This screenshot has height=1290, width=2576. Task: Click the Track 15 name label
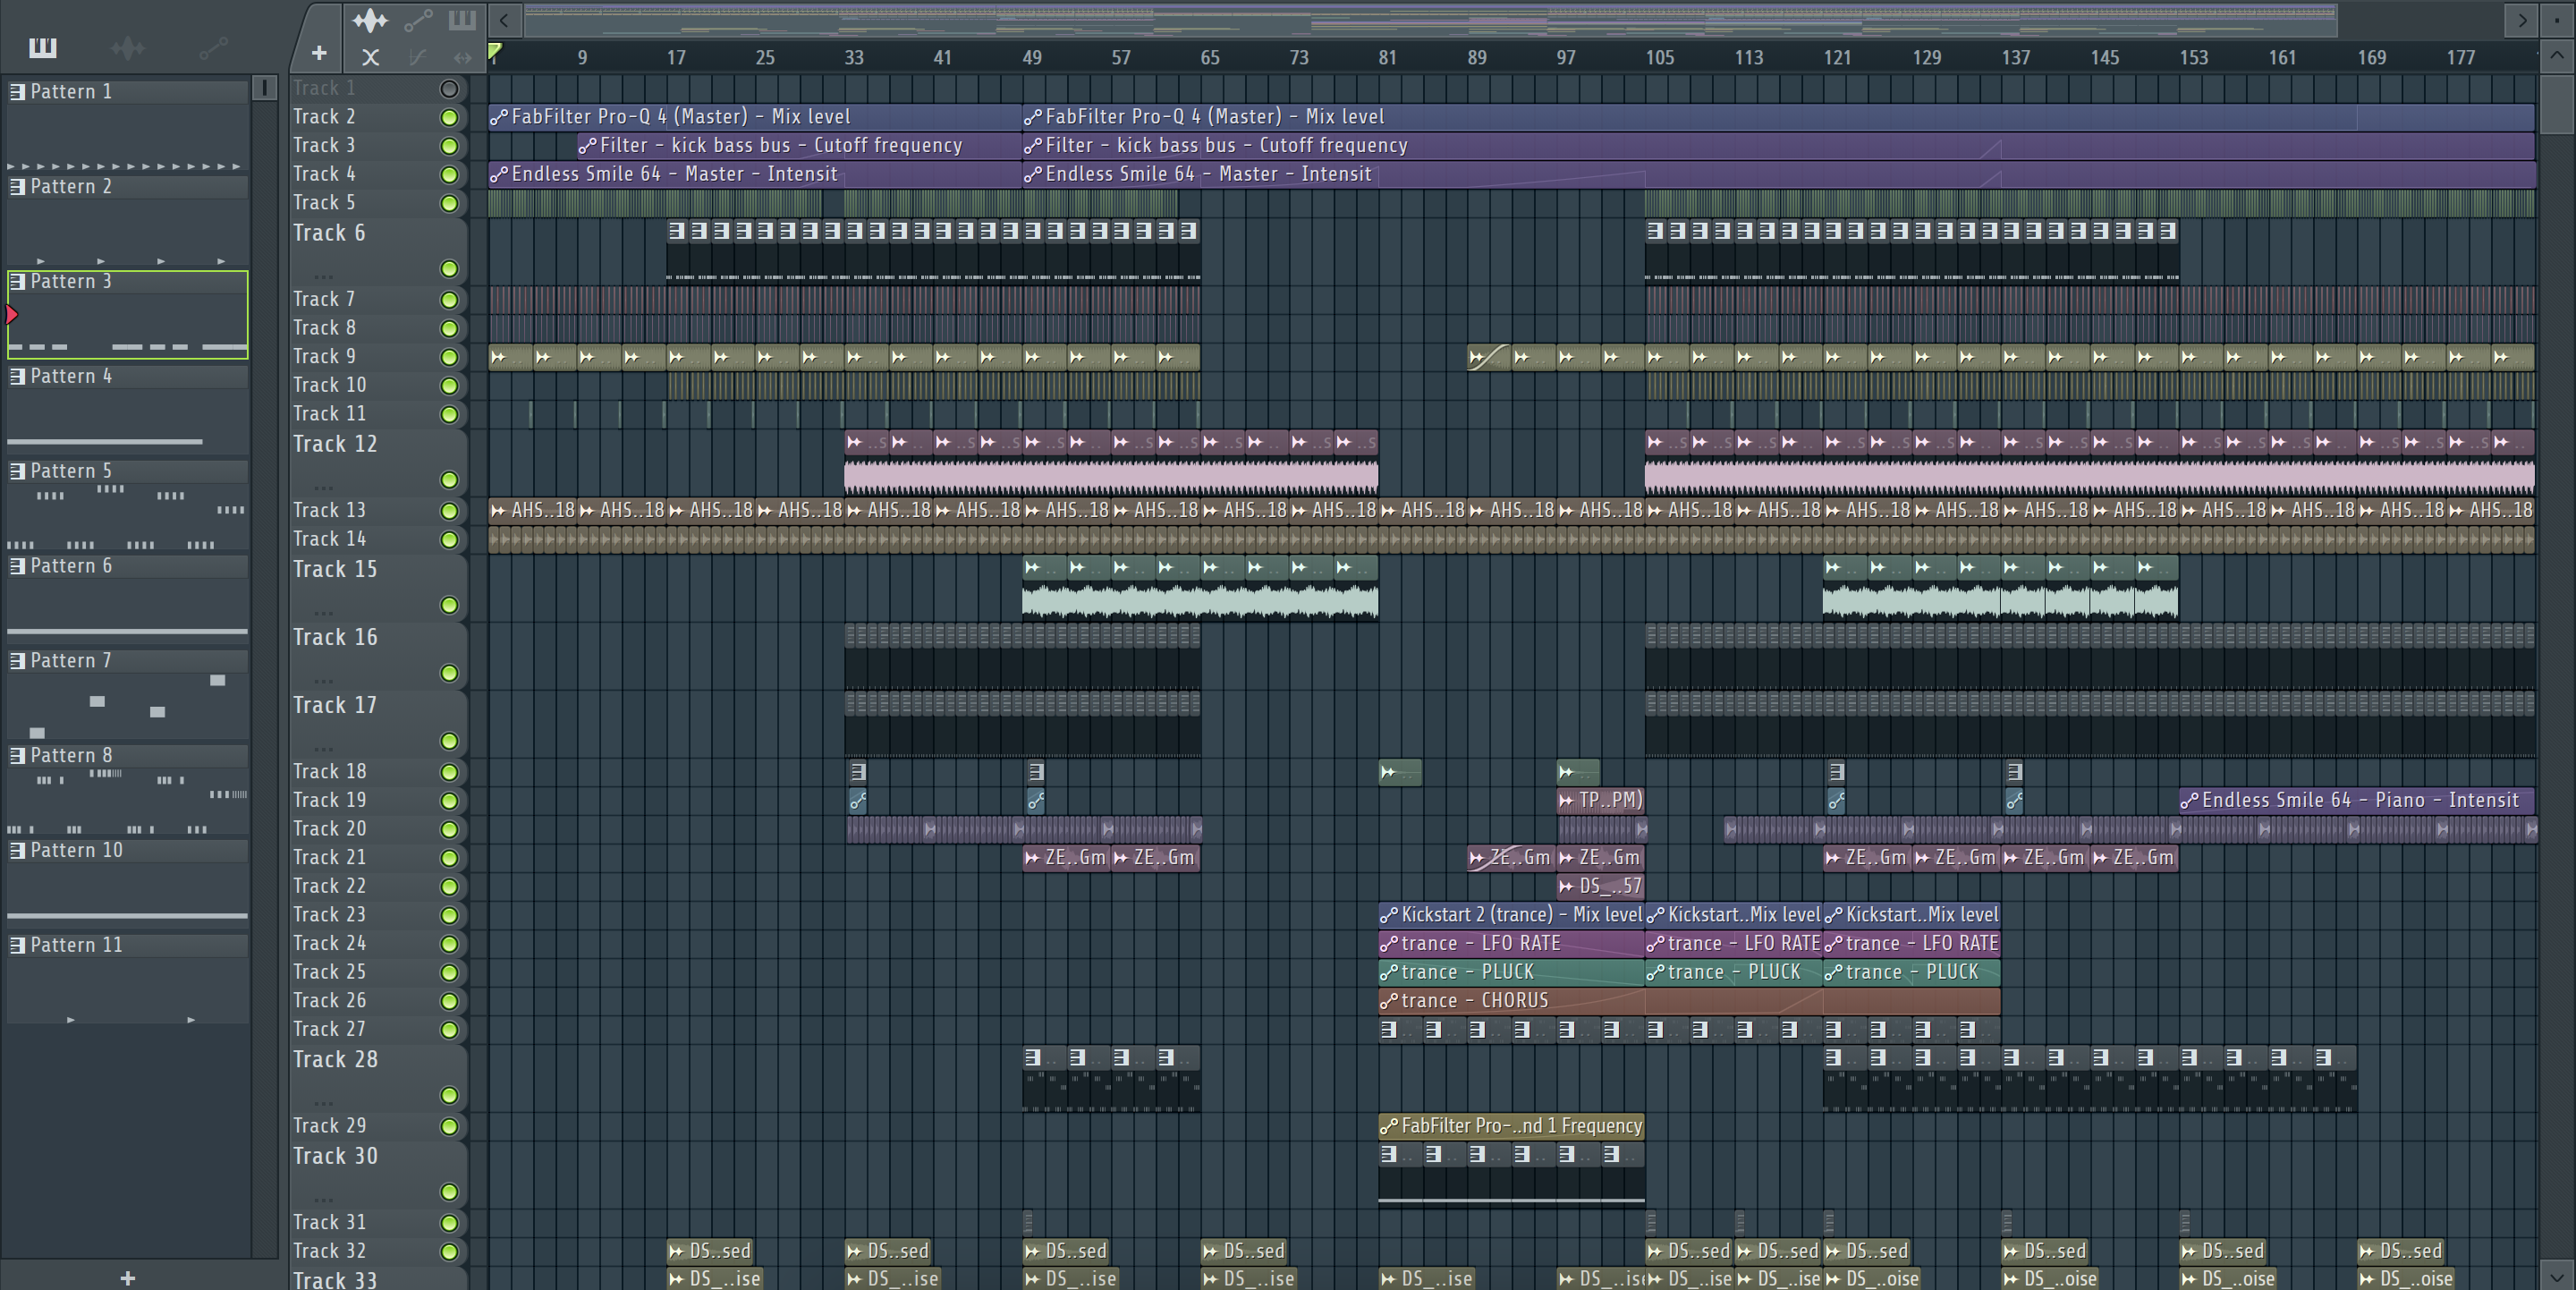tap(335, 569)
